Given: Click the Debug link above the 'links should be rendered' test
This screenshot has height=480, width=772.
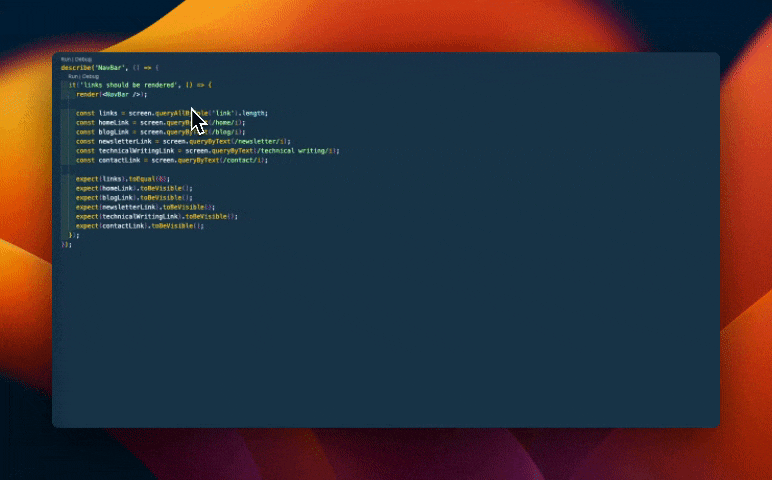Looking at the screenshot, I should 91,76.
